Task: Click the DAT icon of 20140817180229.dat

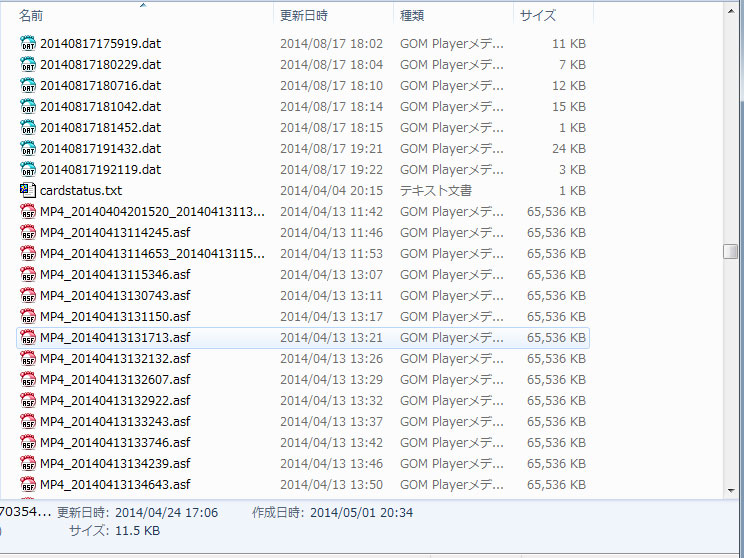Action: coord(28,64)
